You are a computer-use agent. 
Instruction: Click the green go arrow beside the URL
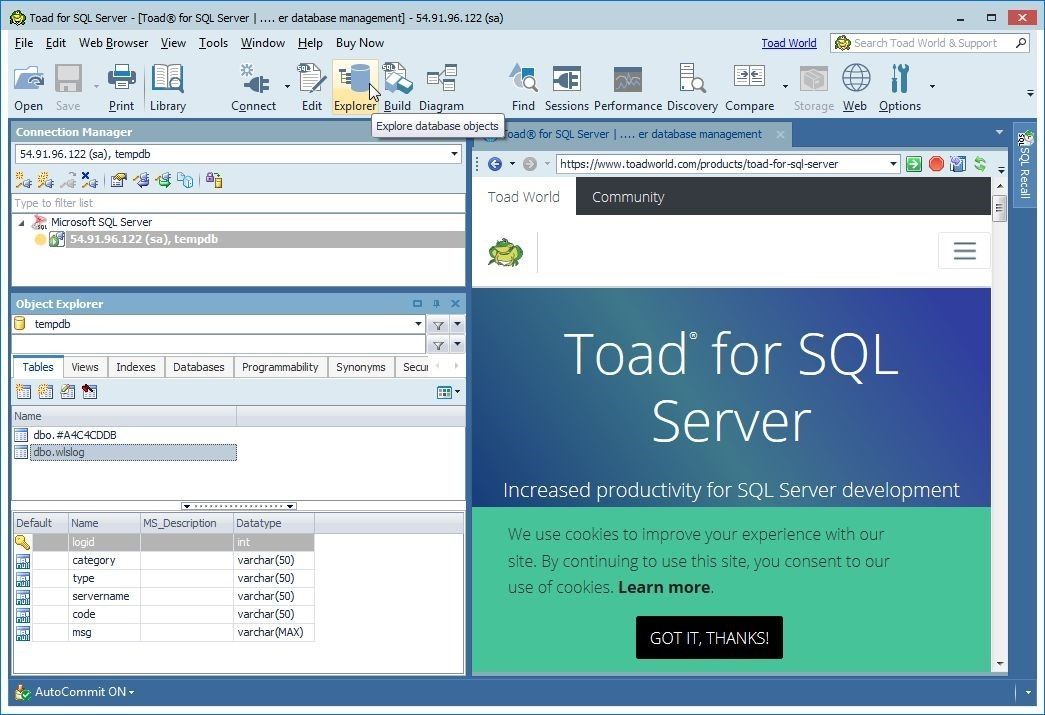pyautogui.click(x=914, y=164)
